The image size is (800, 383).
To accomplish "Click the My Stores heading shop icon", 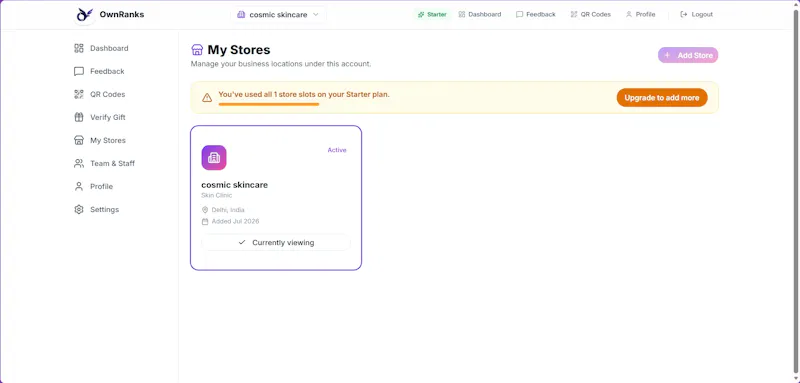I will click(197, 49).
